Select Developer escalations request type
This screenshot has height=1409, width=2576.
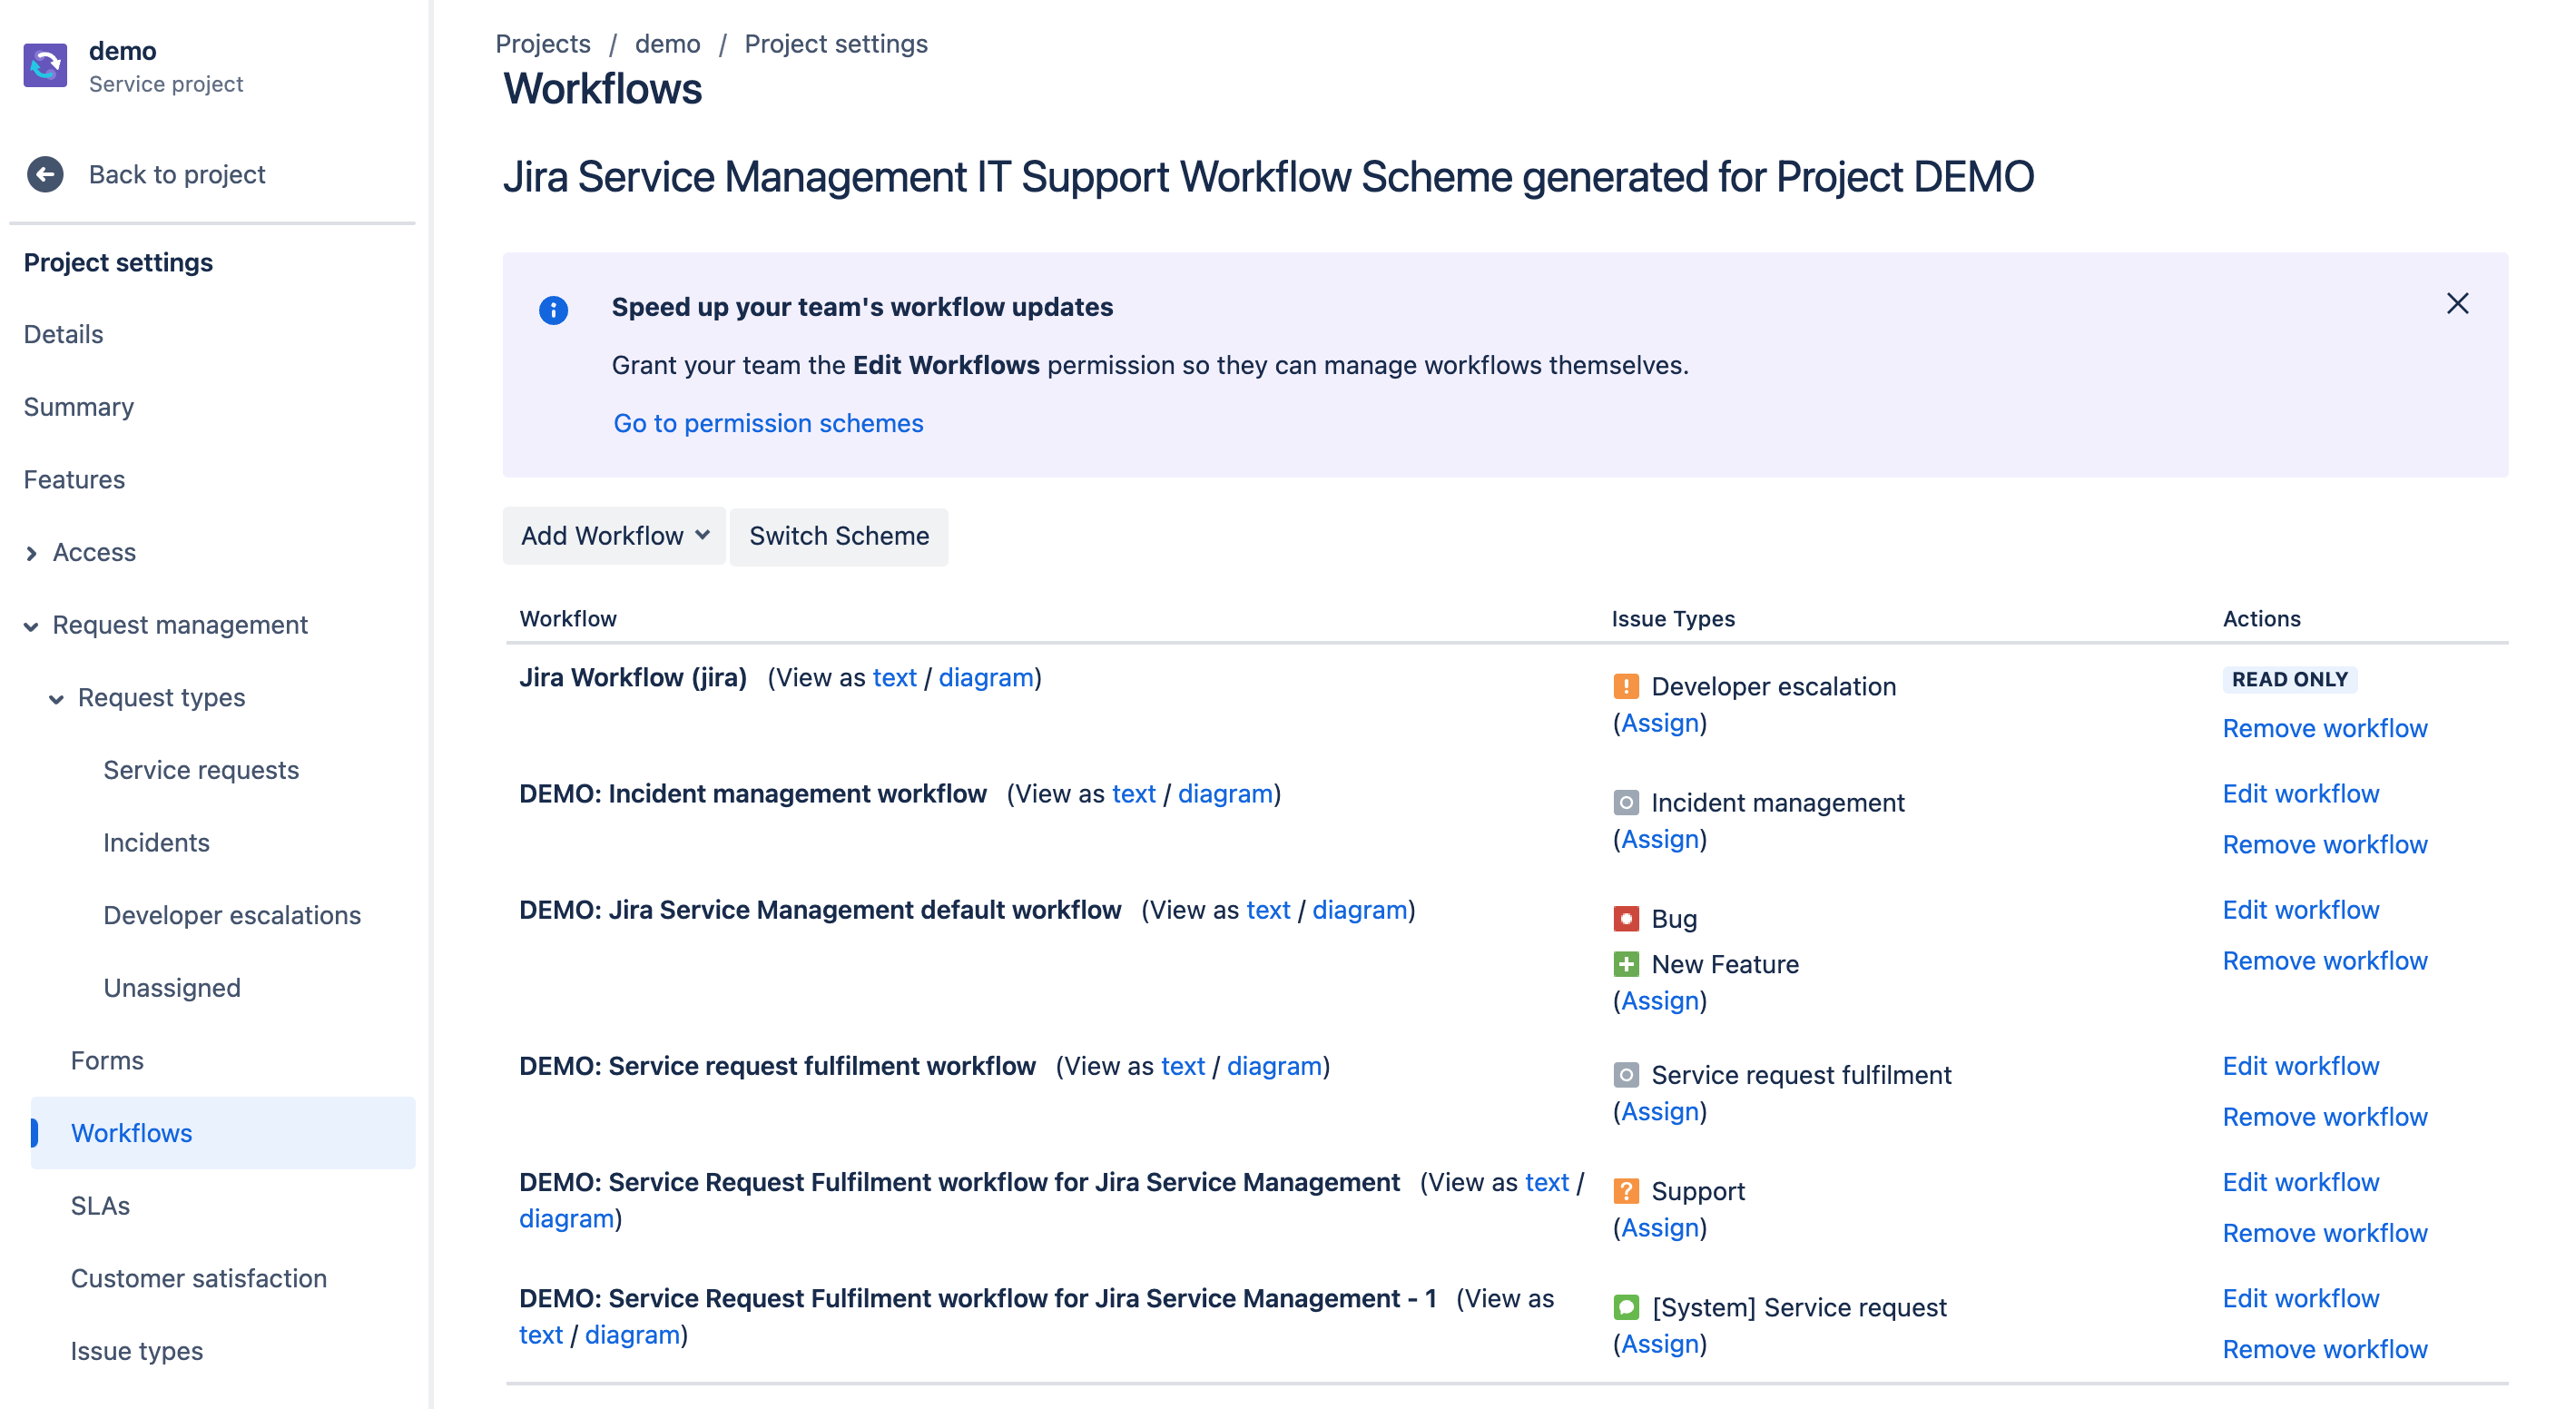[232, 915]
